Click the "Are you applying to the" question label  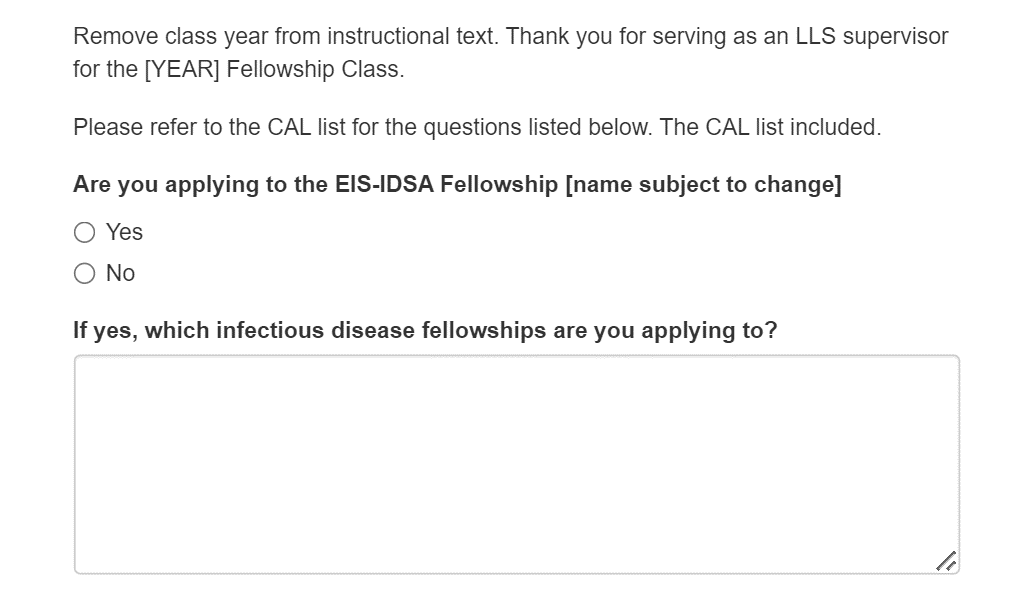(200, 185)
